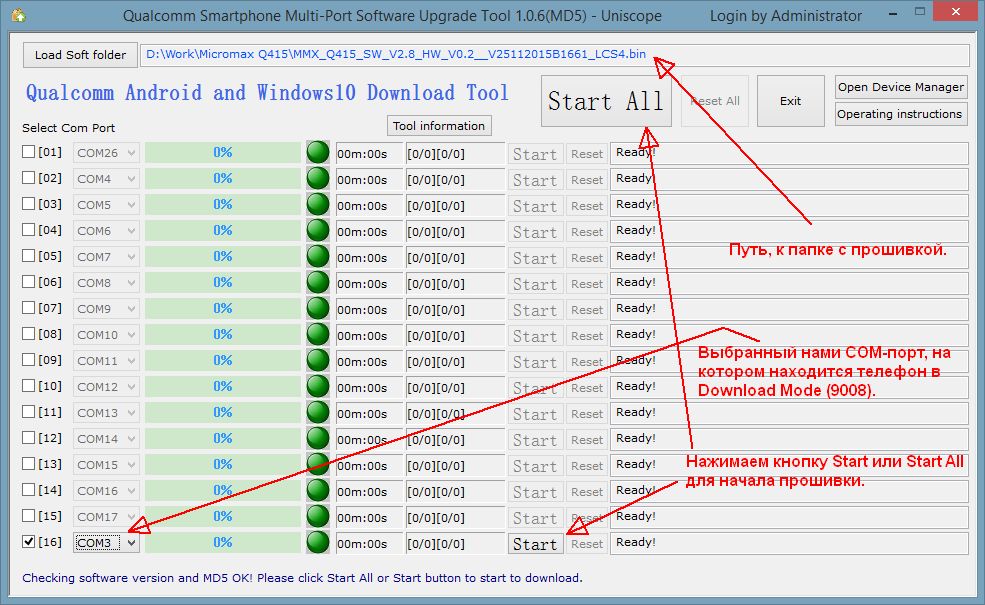Open the COM3 port dropdown in row 16
The image size is (985, 605).
click(x=106, y=543)
